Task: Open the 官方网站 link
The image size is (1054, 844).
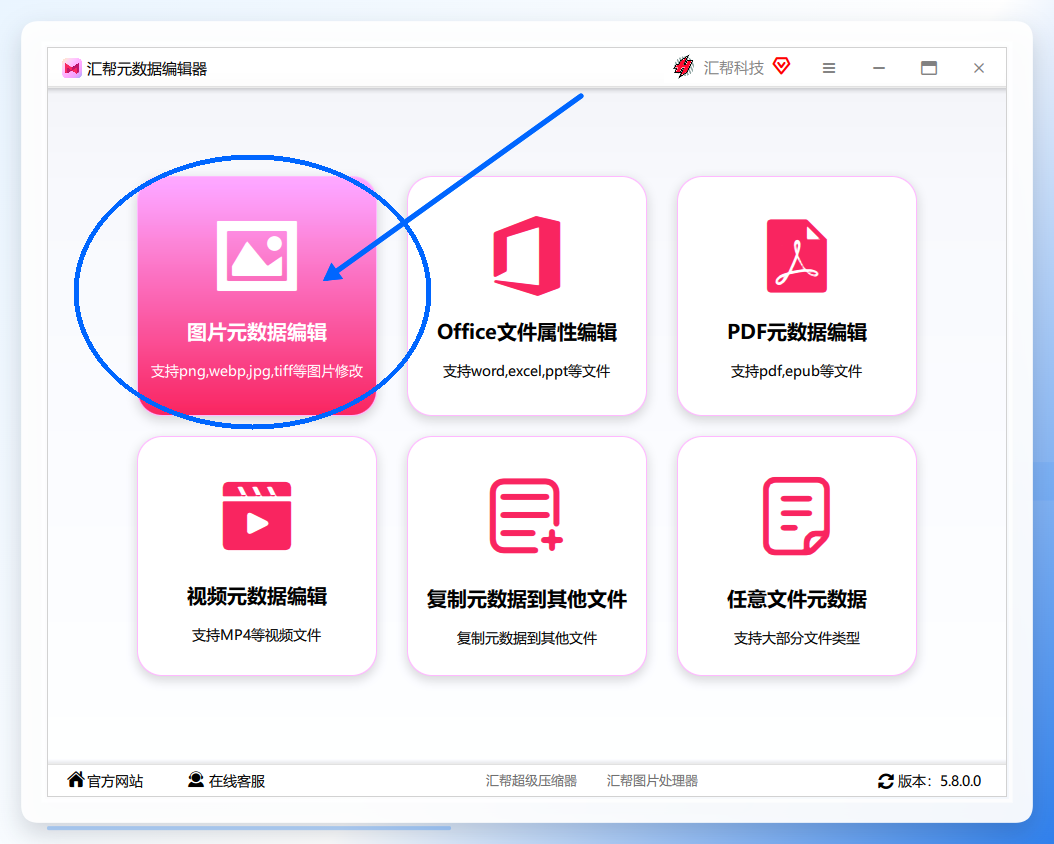Action: point(115,781)
